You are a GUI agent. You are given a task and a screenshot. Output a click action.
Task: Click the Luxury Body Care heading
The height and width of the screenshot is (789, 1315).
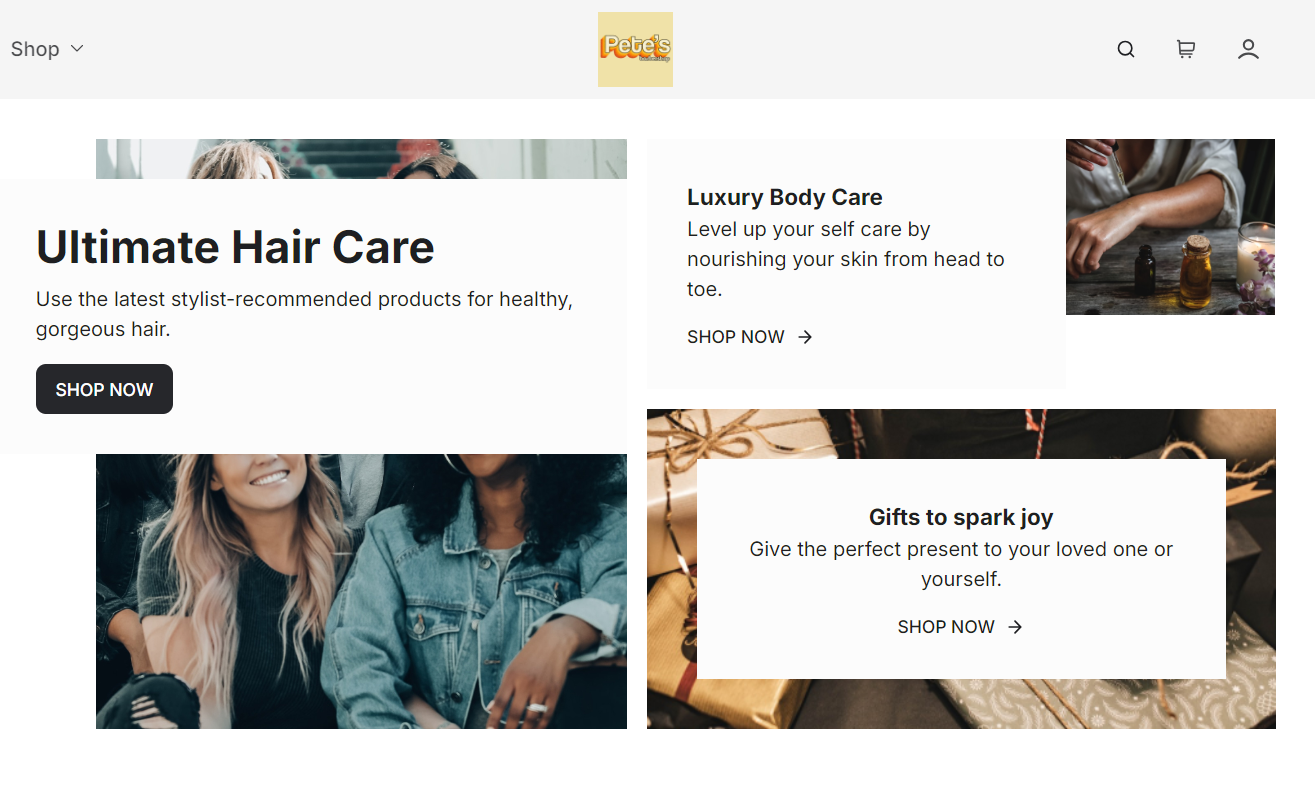pyautogui.click(x=785, y=197)
